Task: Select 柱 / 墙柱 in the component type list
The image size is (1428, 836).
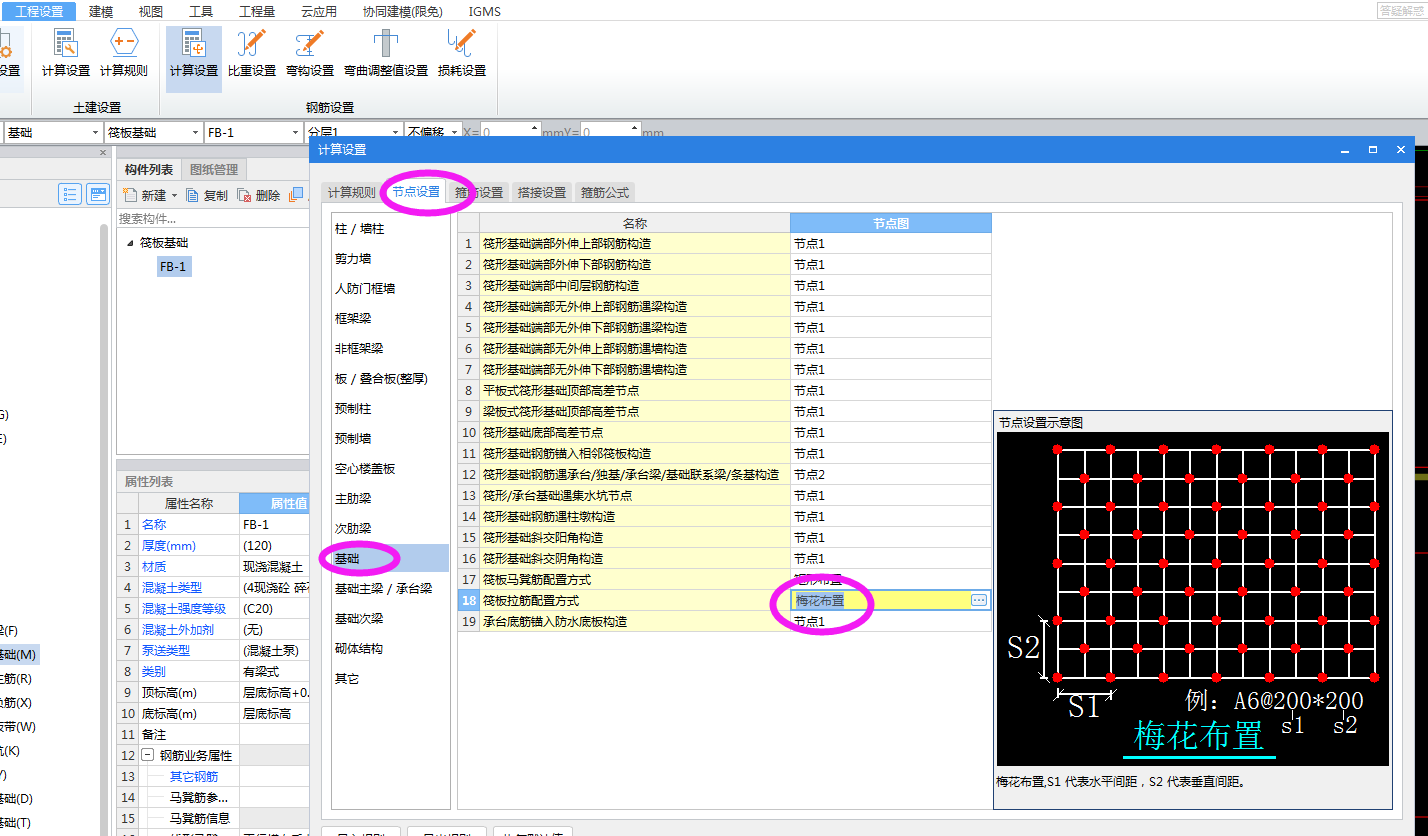Action: pyautogui.click(x=390, y=228)
